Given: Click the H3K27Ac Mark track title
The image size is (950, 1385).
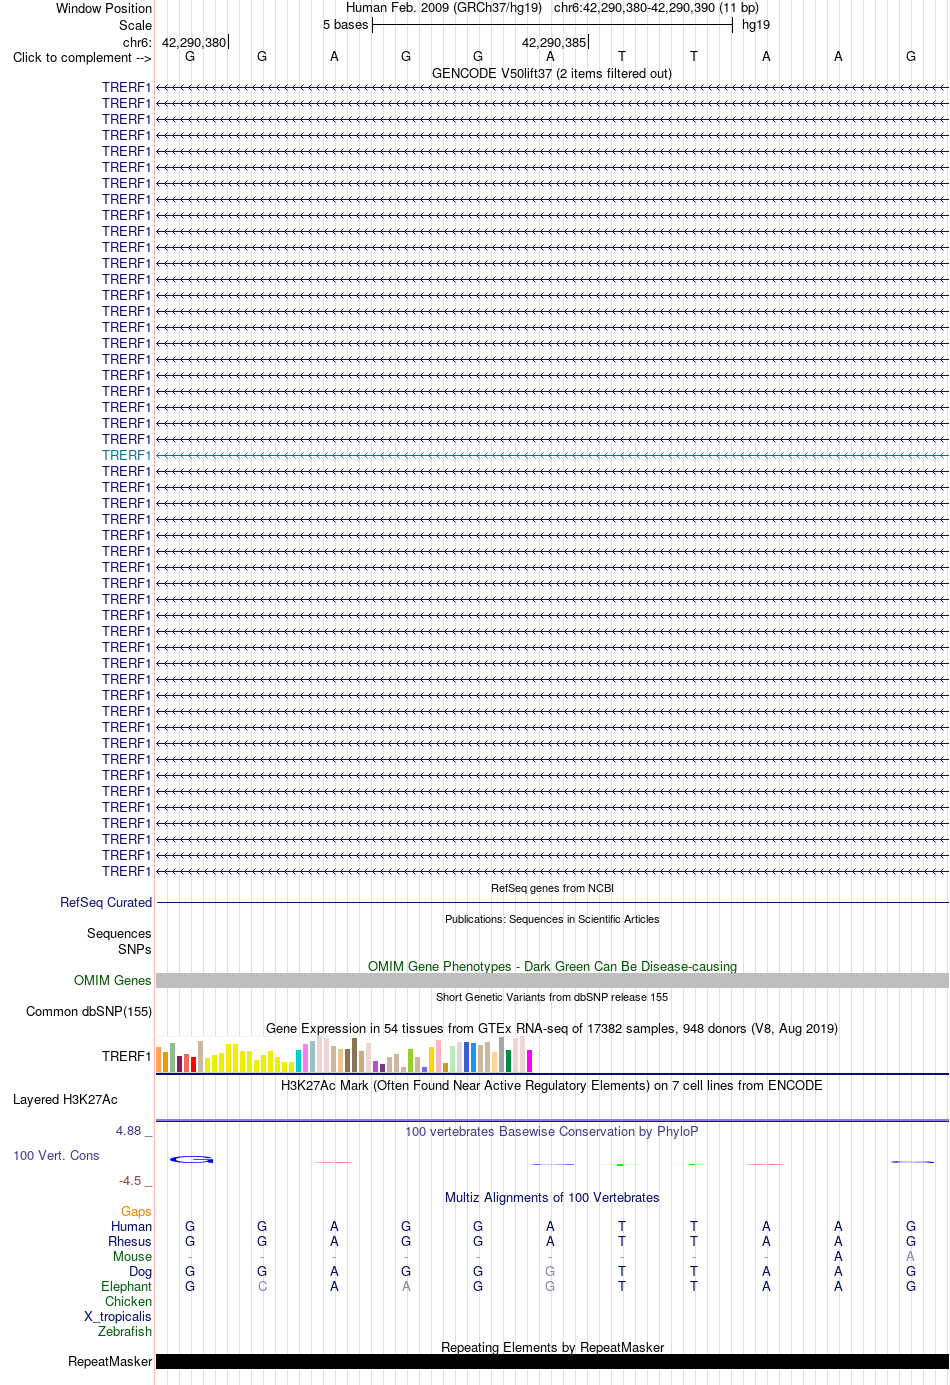Looking at the screenshot, I should click(x=552, y=1085).
